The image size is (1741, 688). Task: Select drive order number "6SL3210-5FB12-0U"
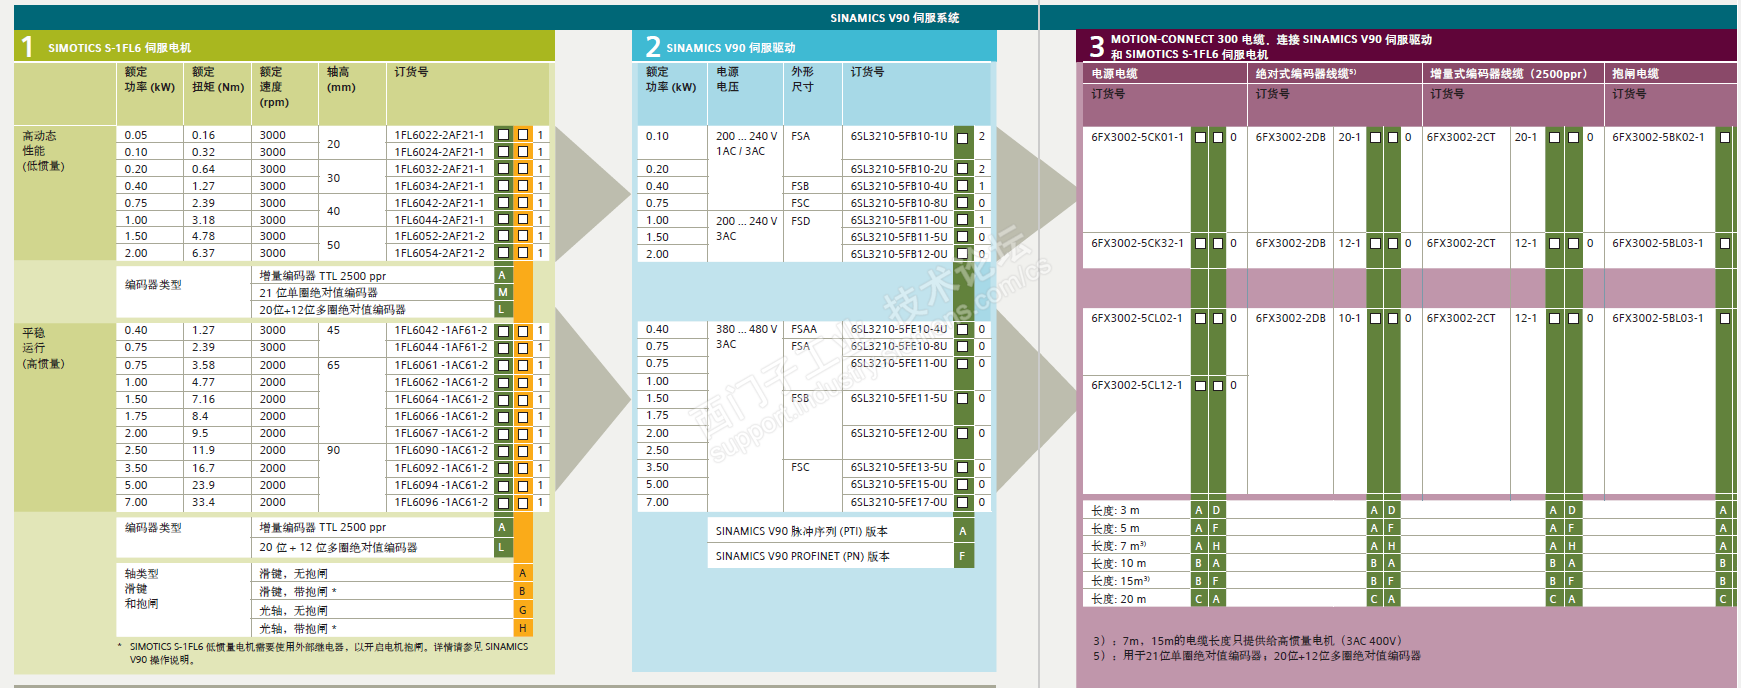pos(899,254)
